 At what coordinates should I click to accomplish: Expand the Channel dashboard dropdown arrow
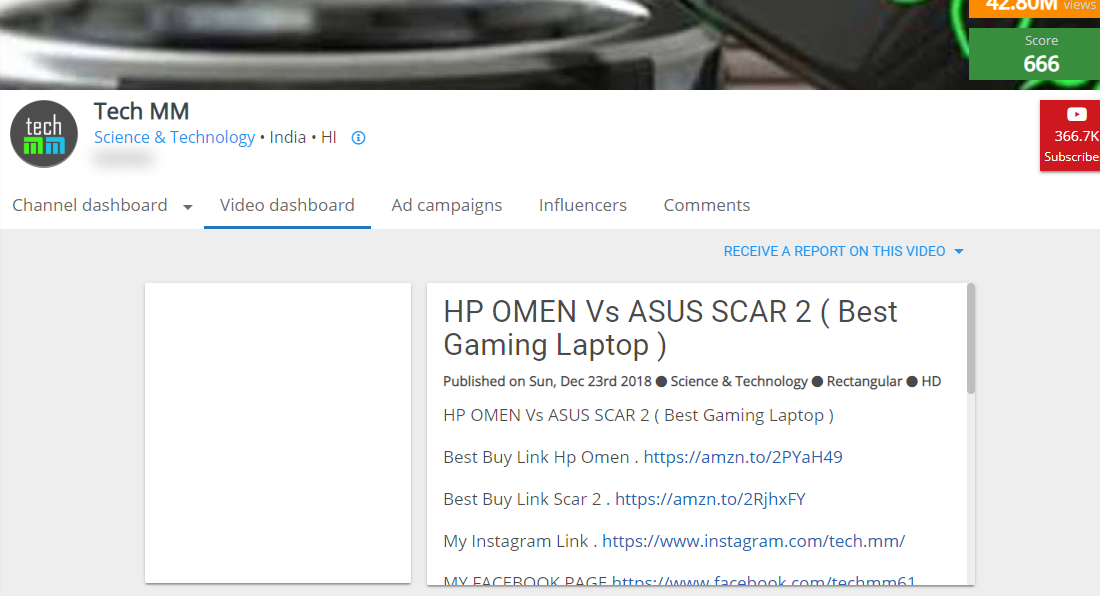187,207
